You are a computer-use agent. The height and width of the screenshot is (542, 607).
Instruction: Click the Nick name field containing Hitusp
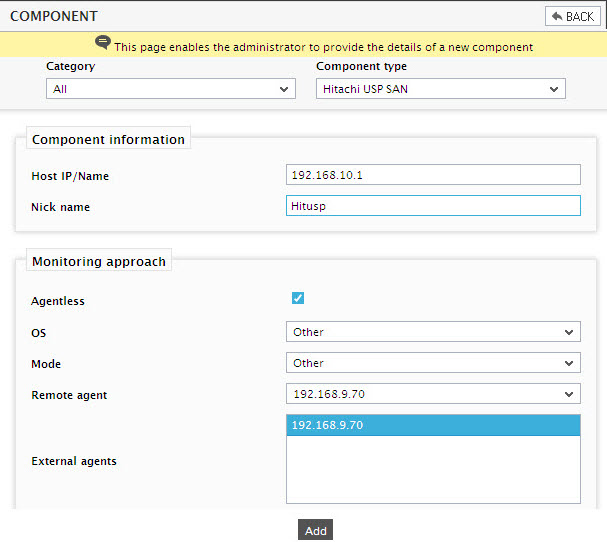pos(433,206)
